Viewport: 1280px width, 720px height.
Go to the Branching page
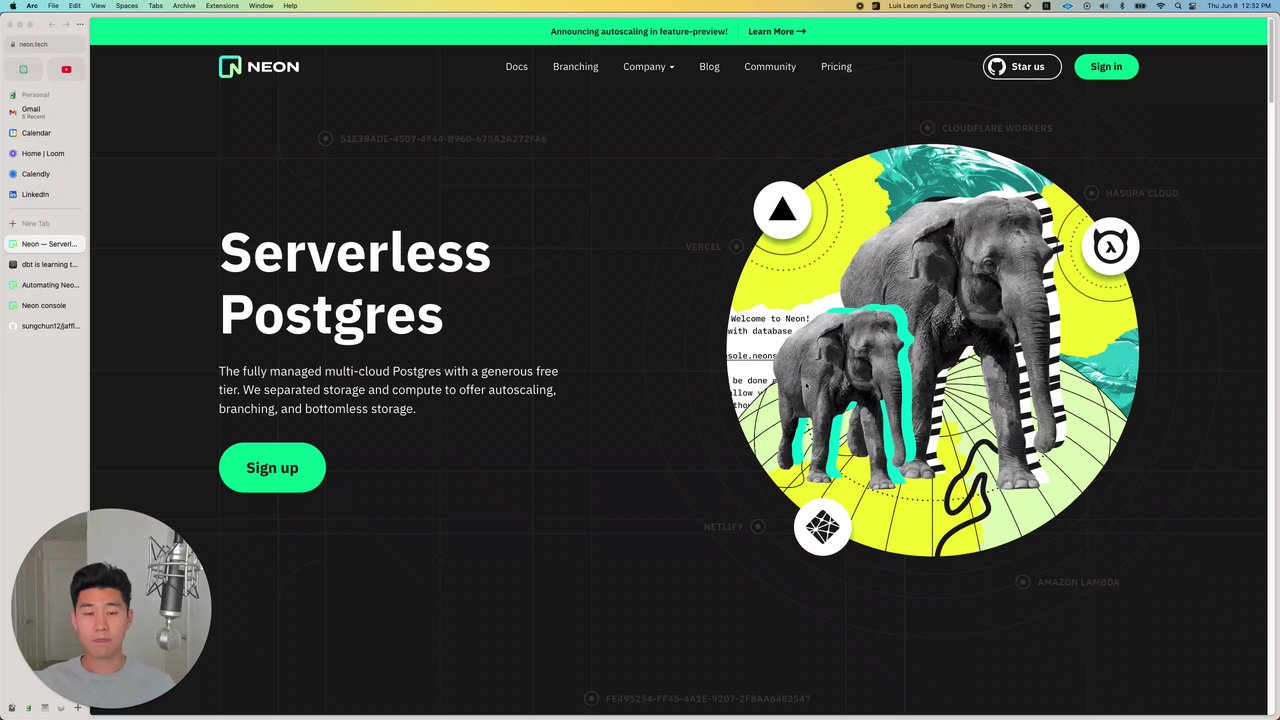coord(575,67)
